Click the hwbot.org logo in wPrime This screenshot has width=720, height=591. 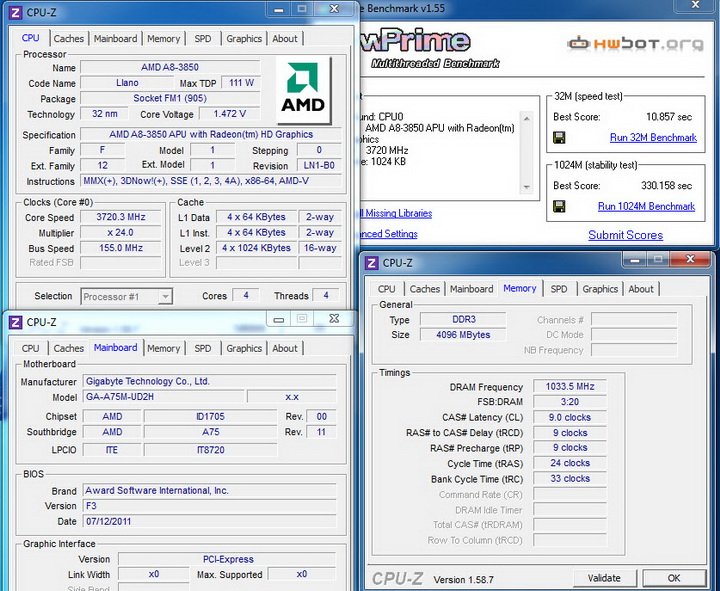coord(635,44)
